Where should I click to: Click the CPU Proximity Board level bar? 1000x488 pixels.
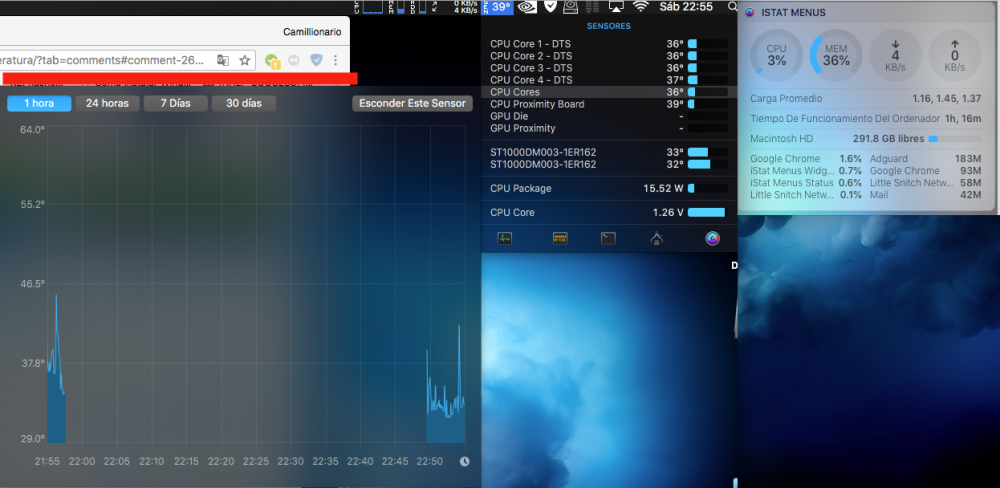[708, 105]
